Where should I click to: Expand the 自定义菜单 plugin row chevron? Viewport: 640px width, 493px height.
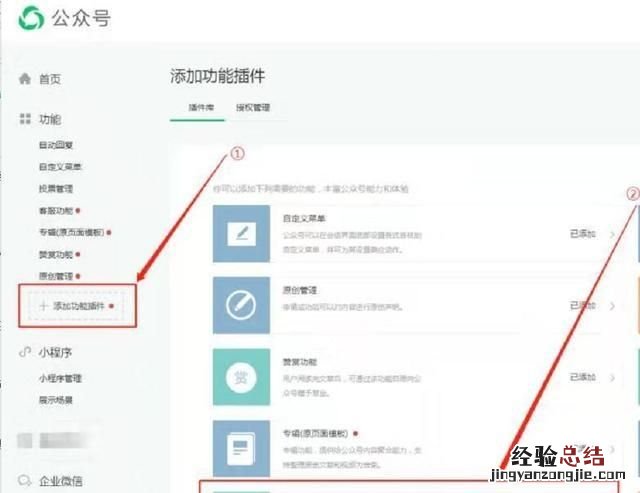pos(612,234)
